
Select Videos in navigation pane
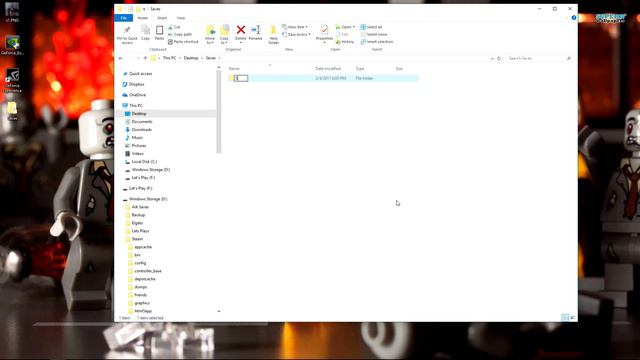138,154
